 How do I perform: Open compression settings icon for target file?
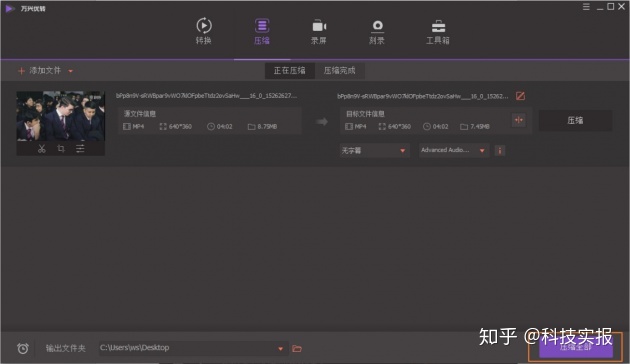519,120
